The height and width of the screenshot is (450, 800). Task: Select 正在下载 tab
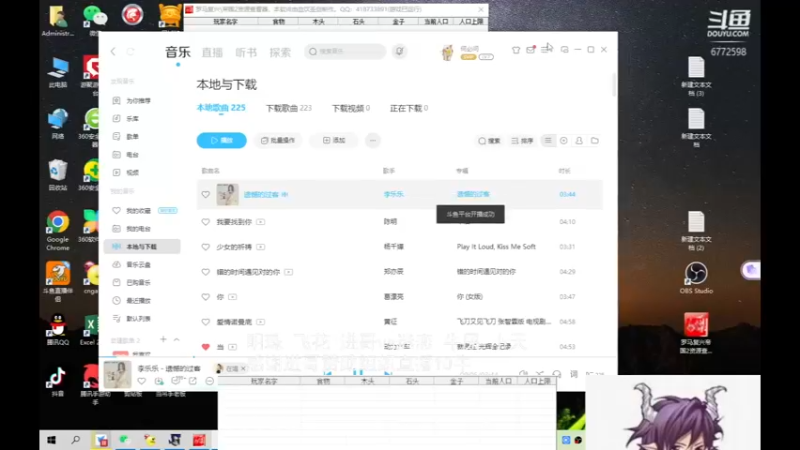tap(409, 108)
